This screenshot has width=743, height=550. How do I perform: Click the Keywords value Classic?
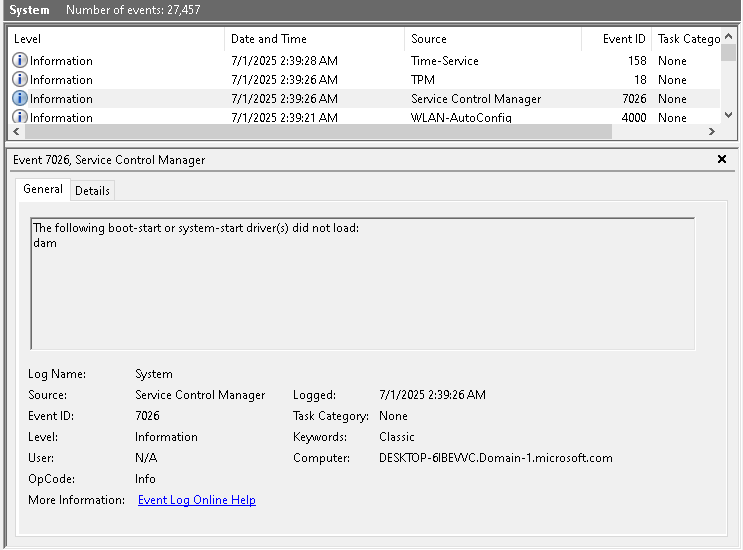(397, 437)
